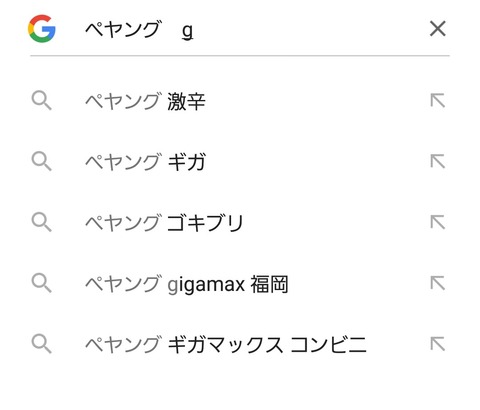Tap the insert arrow beside gigamax 福岡
480x410 pixels.
pos(438,283)
